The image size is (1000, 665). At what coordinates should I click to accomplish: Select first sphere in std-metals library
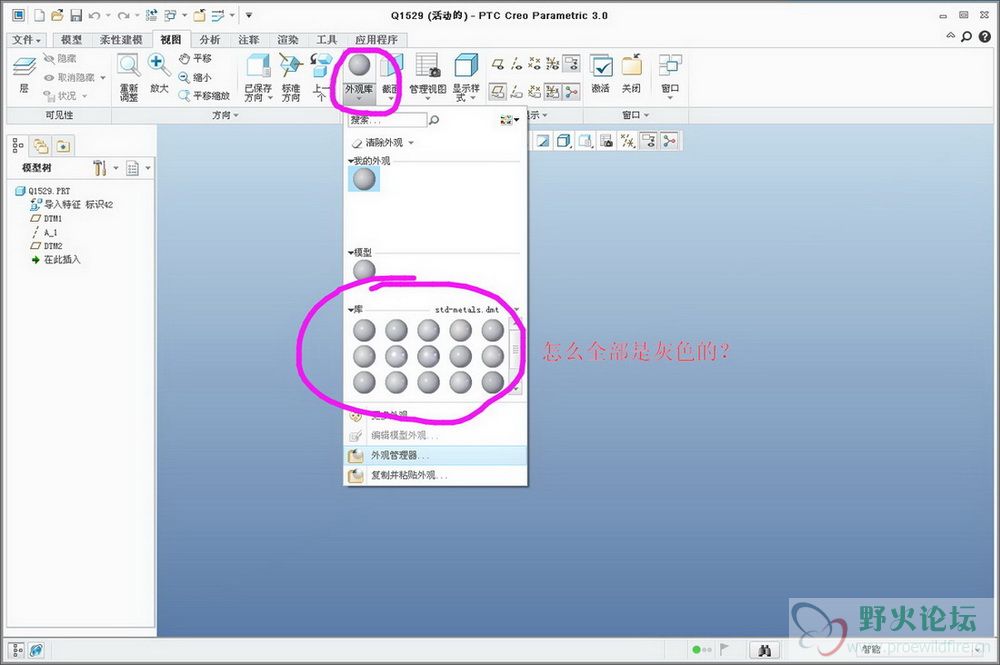point(364,330)
